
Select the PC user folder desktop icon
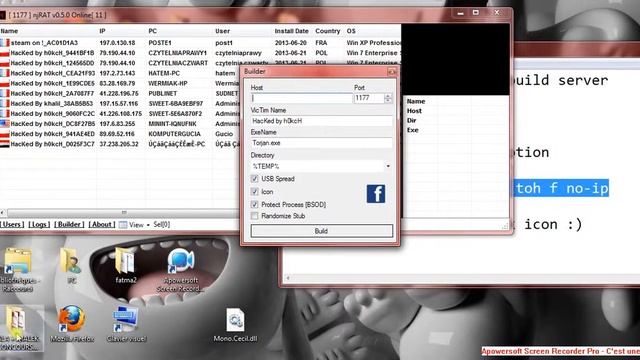click(x=72, y=265)
